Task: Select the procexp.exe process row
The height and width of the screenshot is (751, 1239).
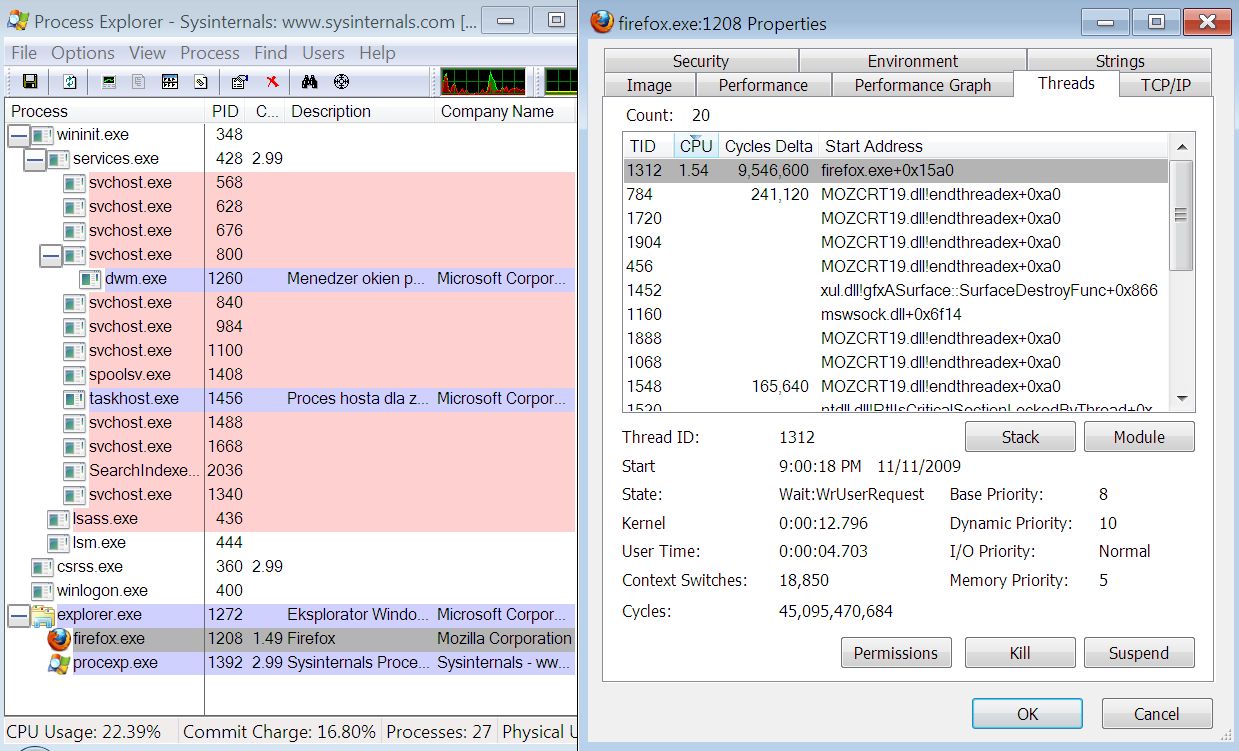Action: 290,662
